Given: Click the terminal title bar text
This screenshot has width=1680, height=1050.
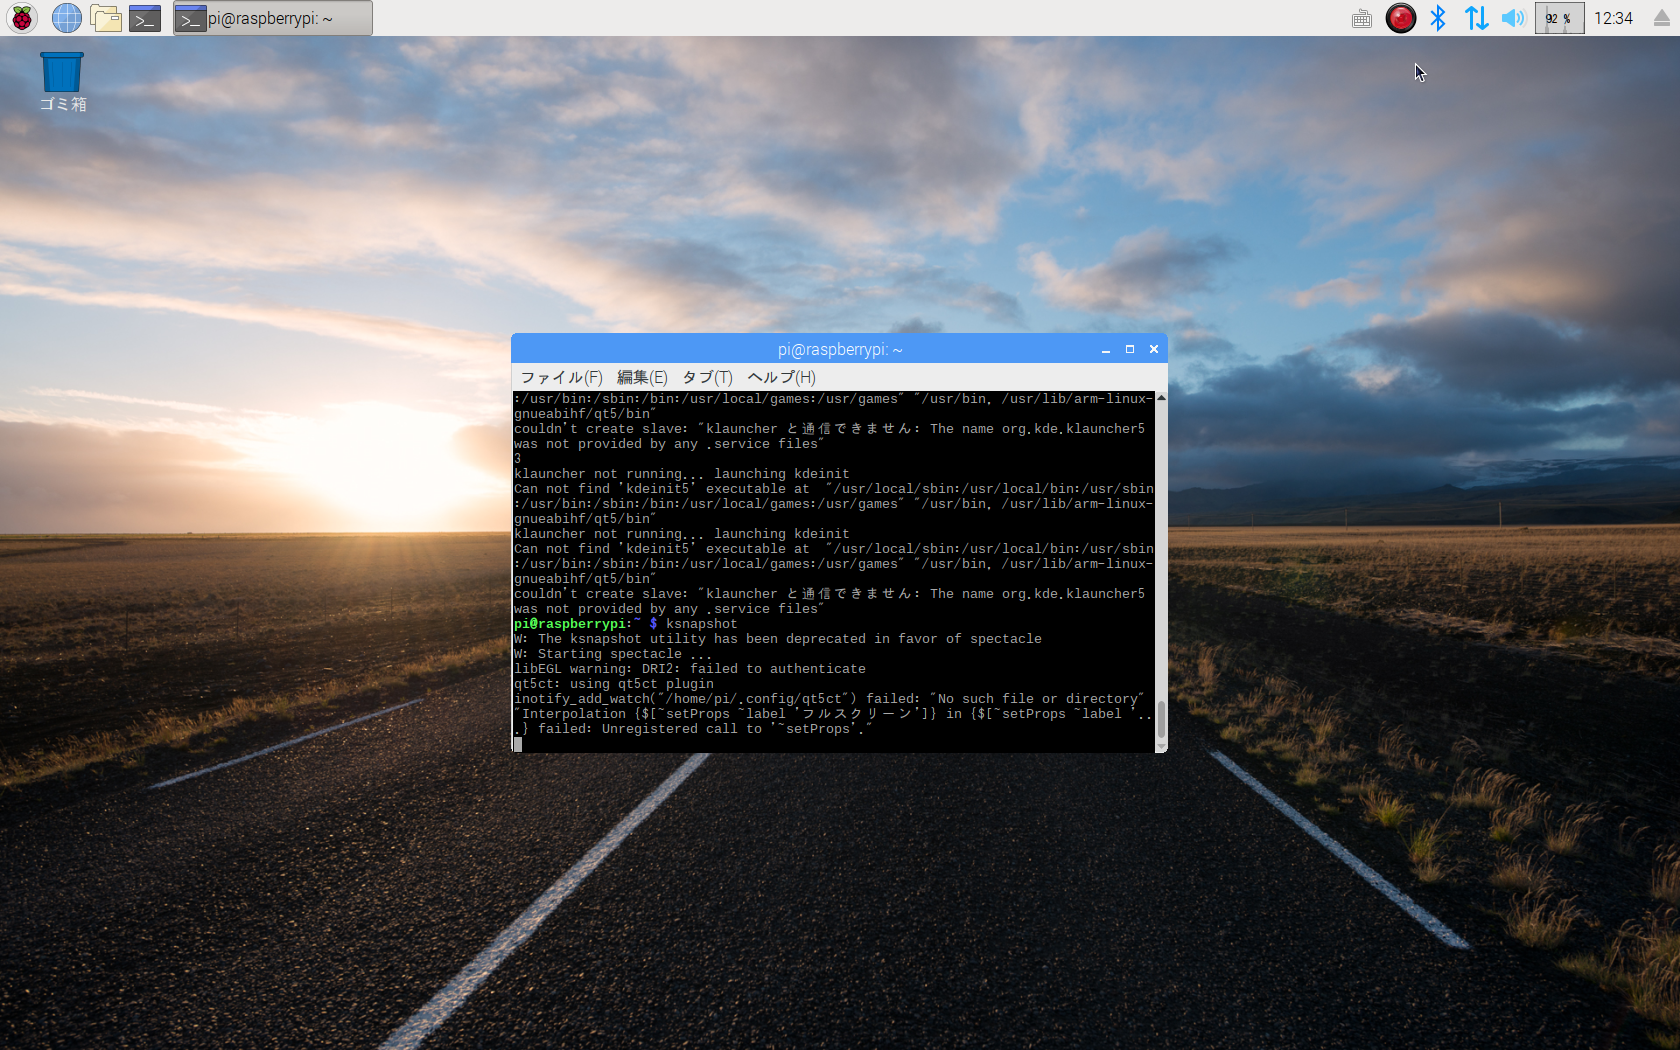Looking at the screenshot, I should [x=840, y=349].
